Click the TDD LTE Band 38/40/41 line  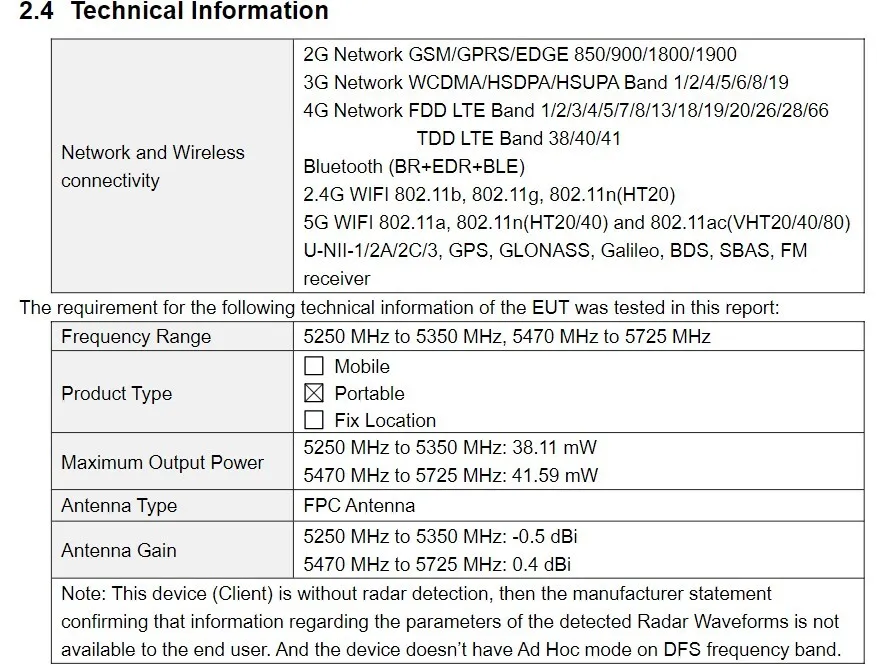coord(518,138)
